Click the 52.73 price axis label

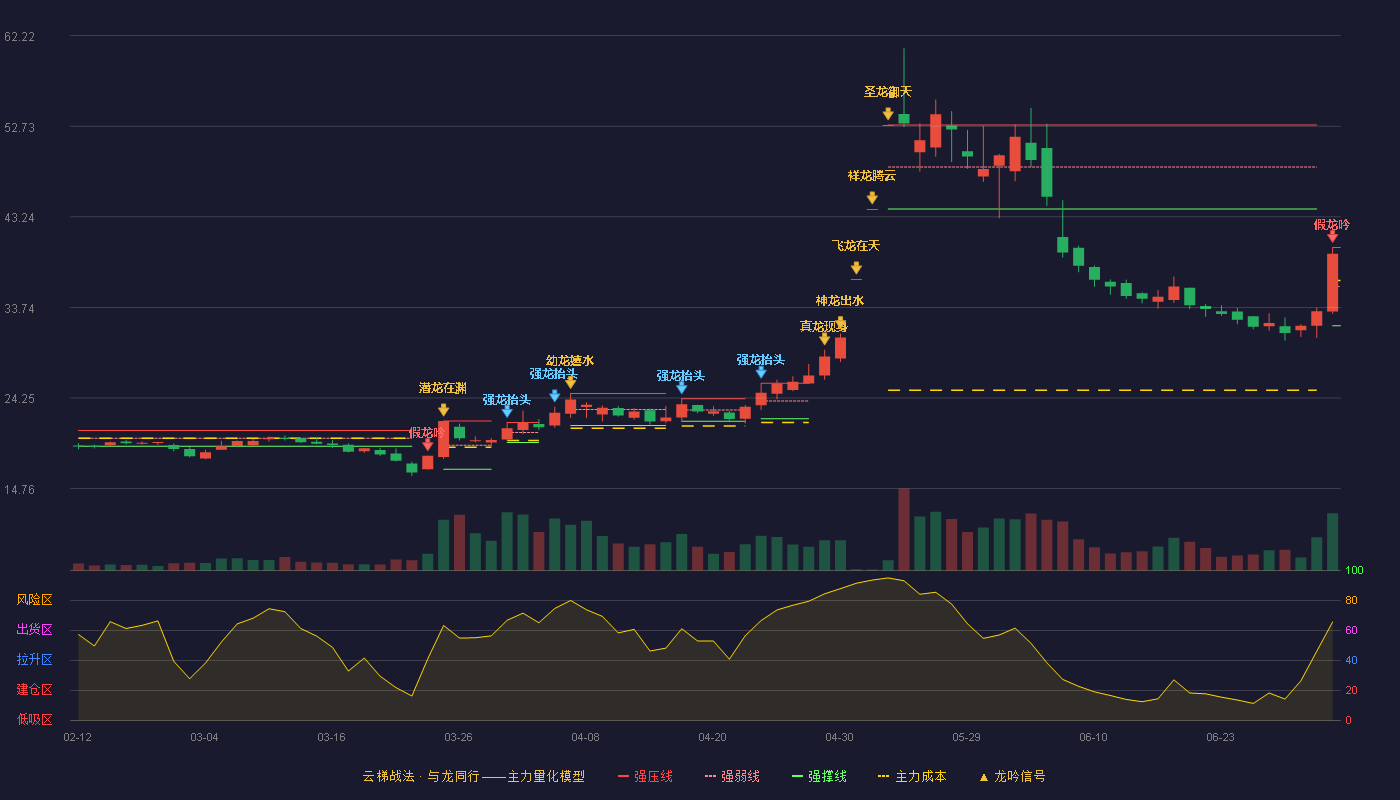[x=20, y=127]
